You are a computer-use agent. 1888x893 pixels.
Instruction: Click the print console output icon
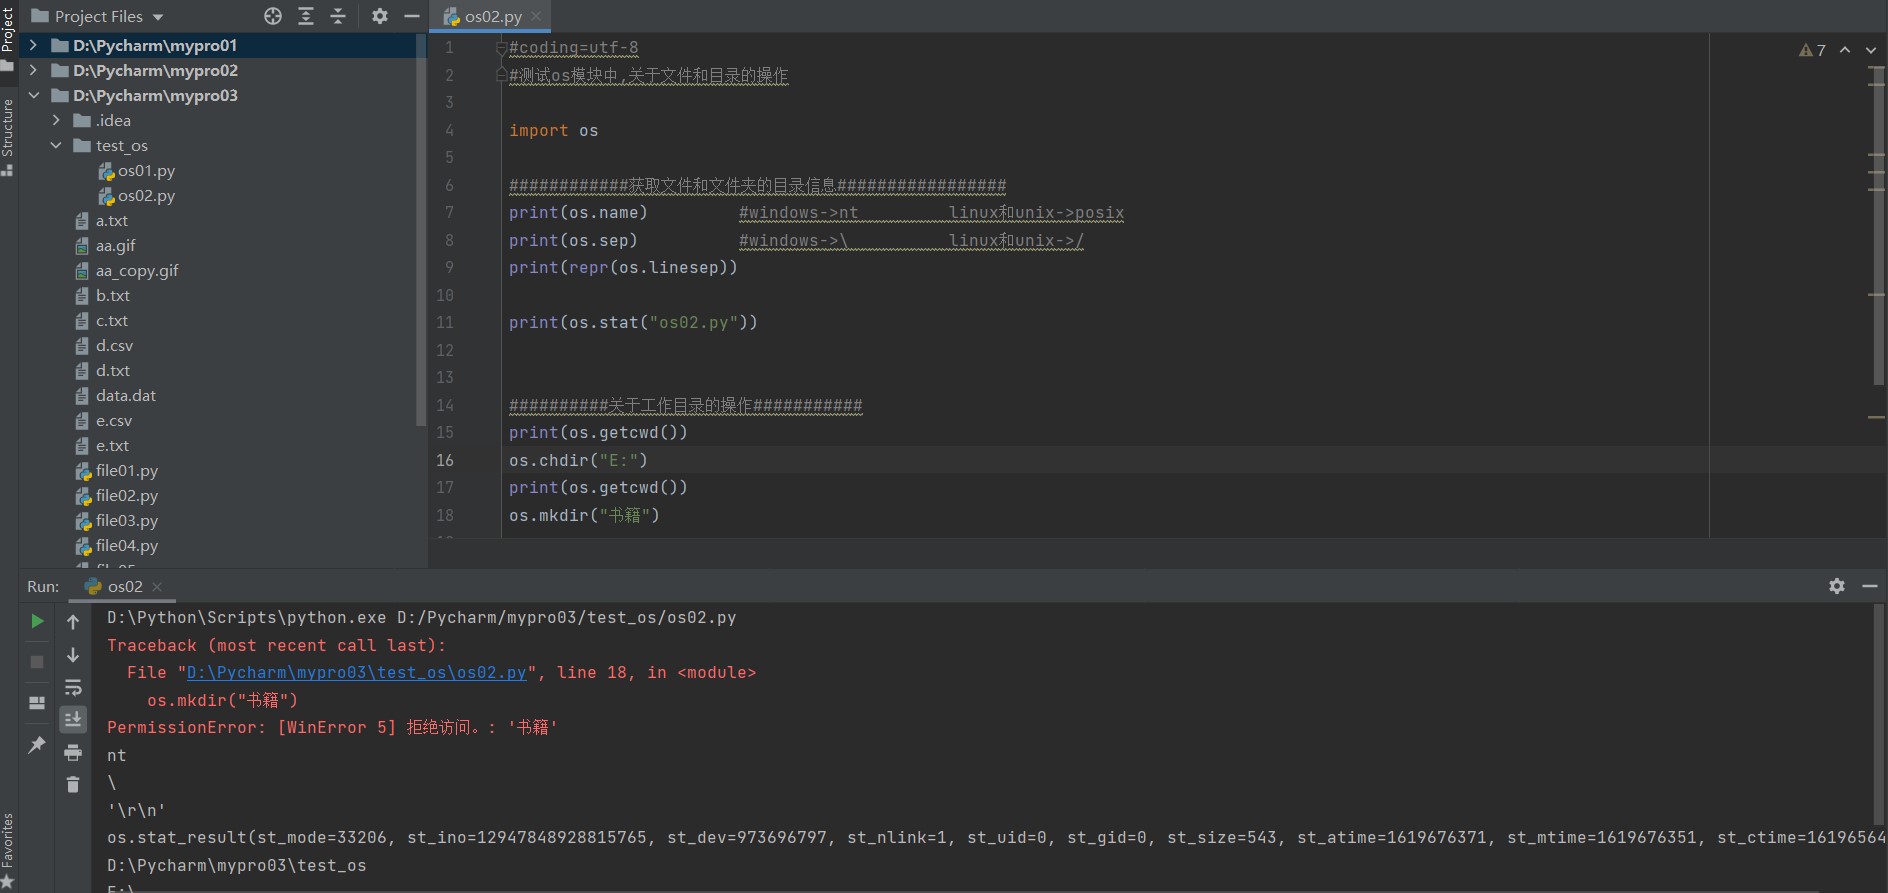(x=73, y=752)
